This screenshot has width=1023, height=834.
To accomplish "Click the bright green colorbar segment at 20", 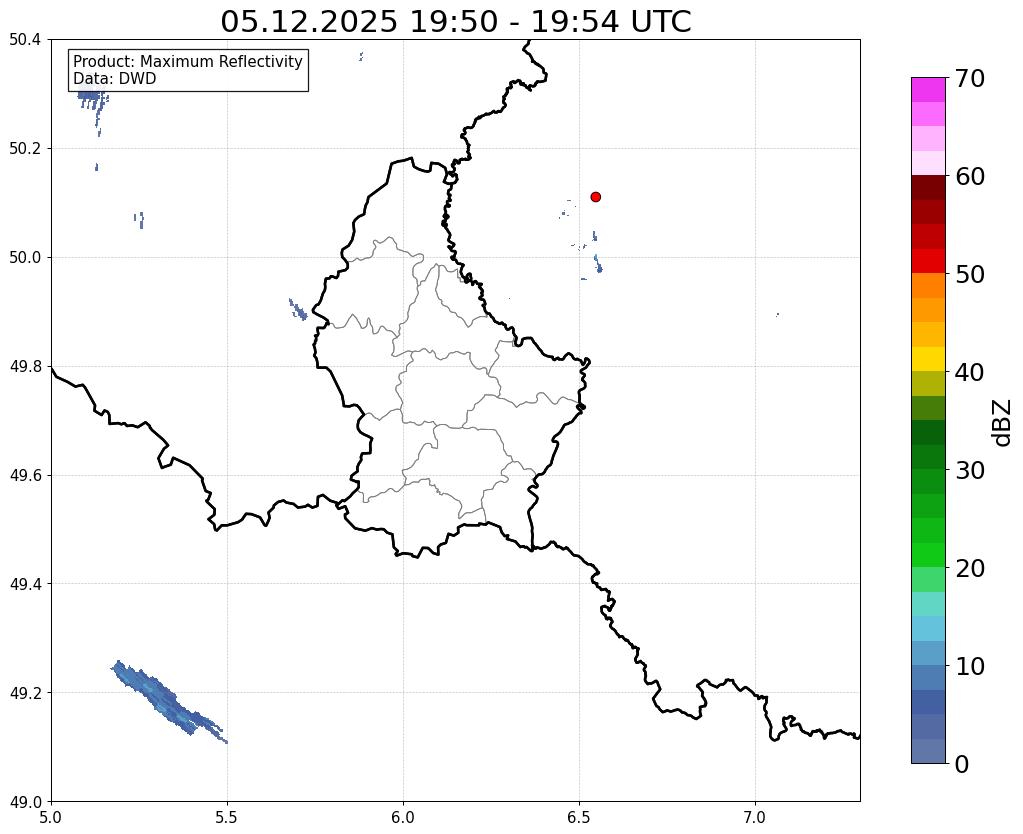I will pyautogui.click(x=928, y=555).
